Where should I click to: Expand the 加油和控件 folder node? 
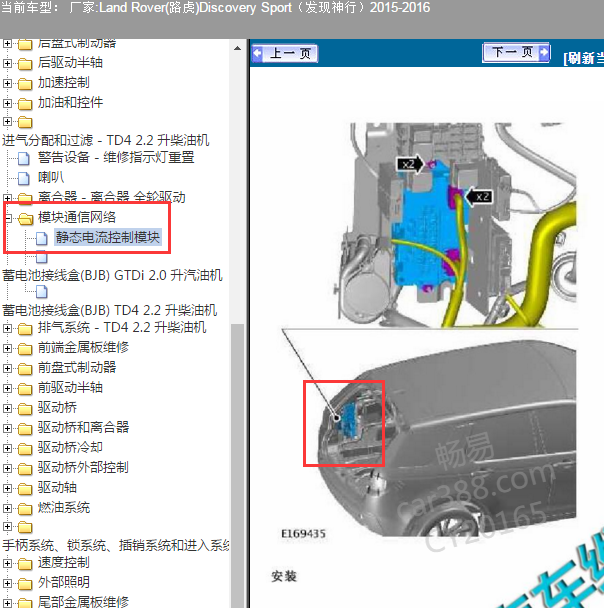point(7,103)
